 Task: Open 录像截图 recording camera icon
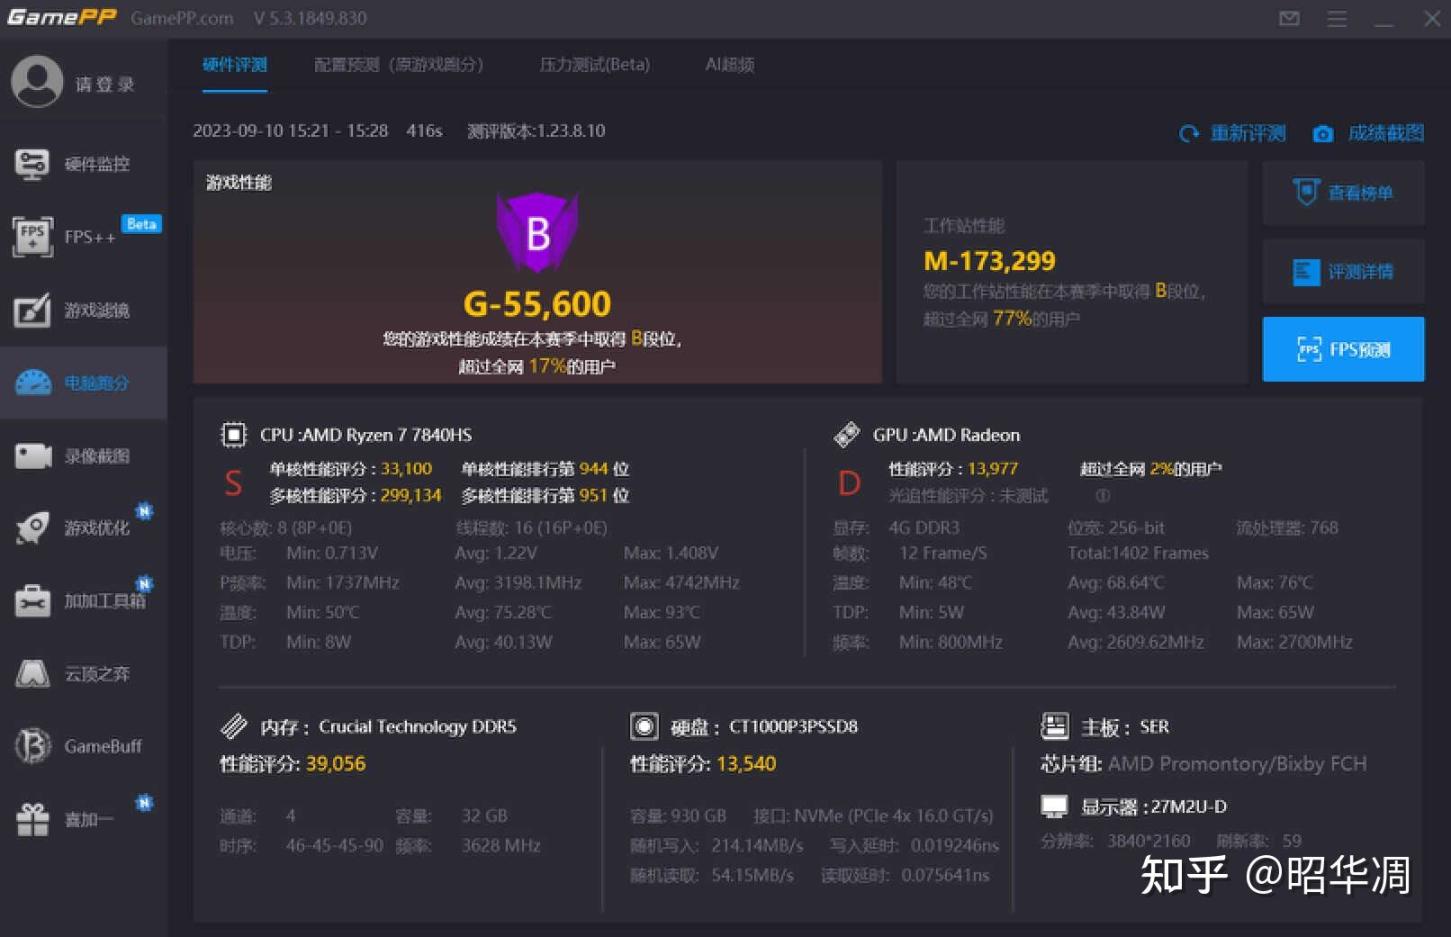pos(33,456)
